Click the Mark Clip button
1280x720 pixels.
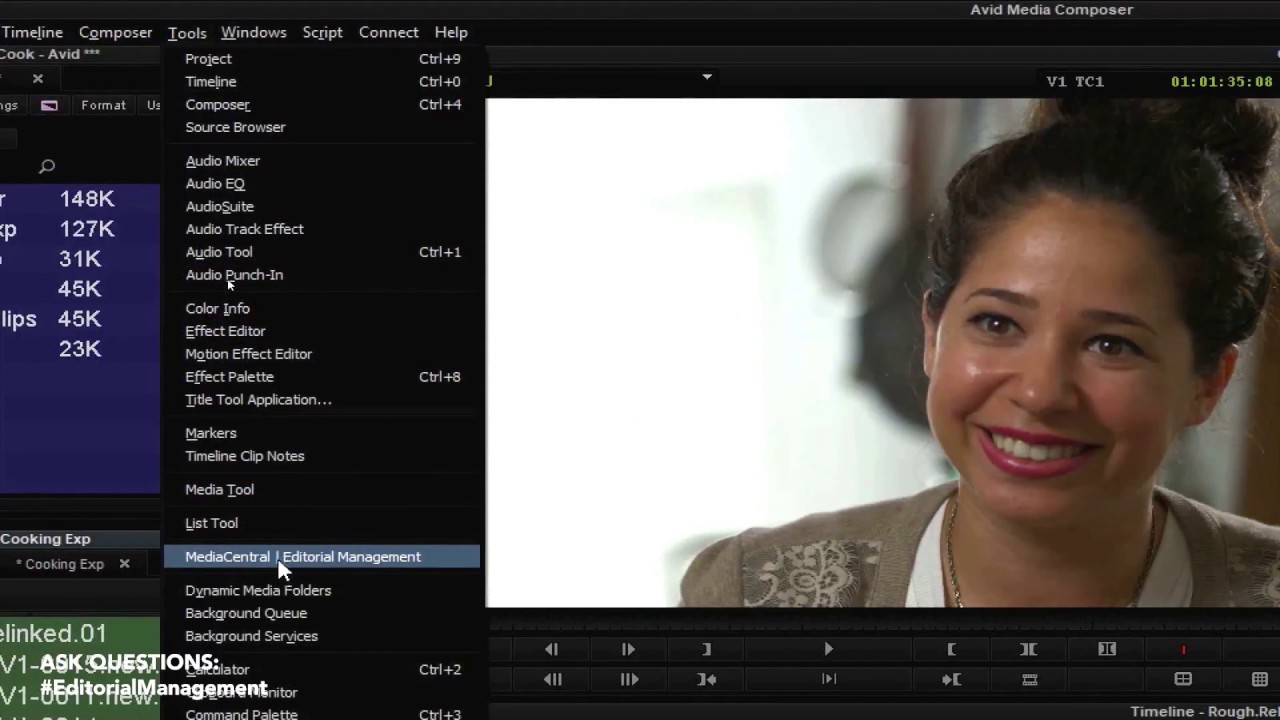click(x=1028, y=649)
